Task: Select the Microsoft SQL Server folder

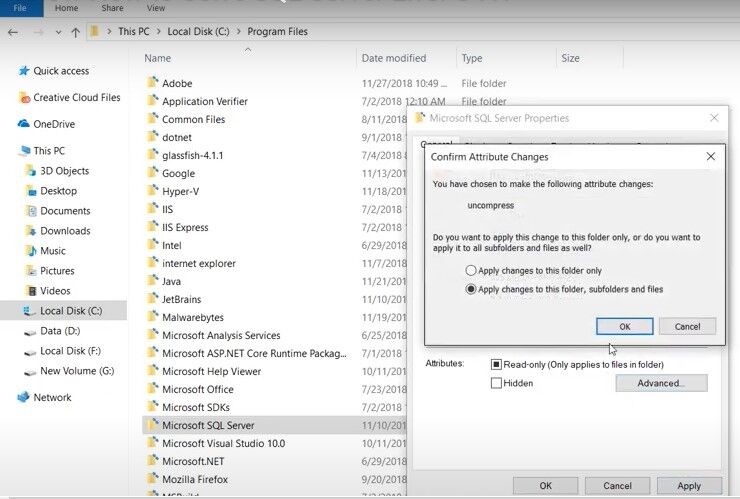Action: [x=274, y=425]
